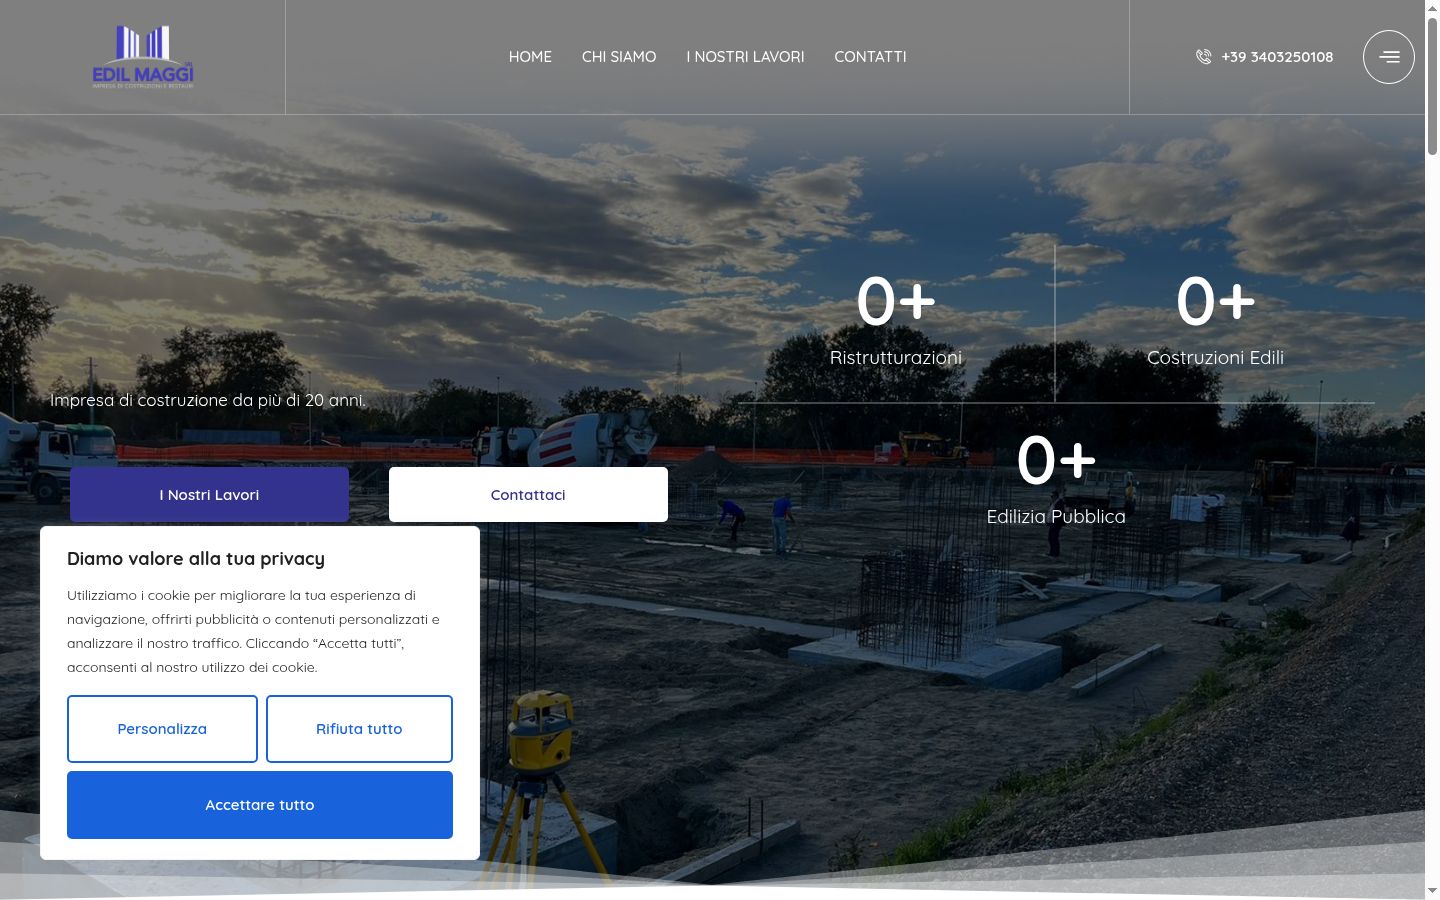The image size is (1440, 900).
Task: Click the page vertical scrollbar thumb
Action: click(x=1432, y=85)
